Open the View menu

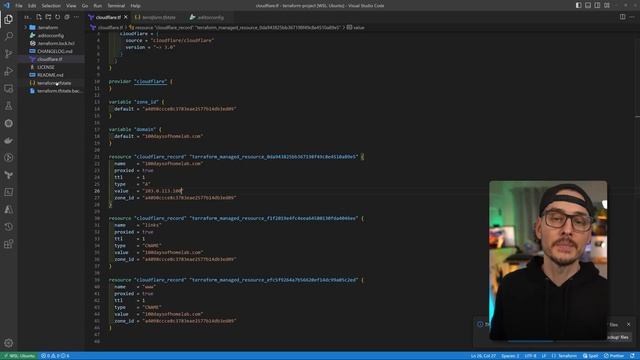click(71, 6)
